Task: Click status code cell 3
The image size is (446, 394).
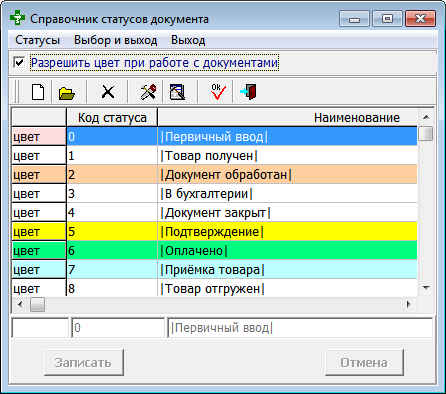Action: click(x=112, y=193)
